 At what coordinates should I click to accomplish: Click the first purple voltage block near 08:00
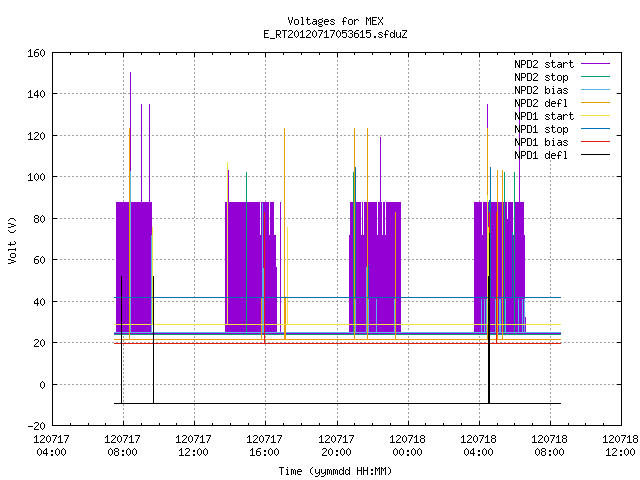tap(134, 267)
